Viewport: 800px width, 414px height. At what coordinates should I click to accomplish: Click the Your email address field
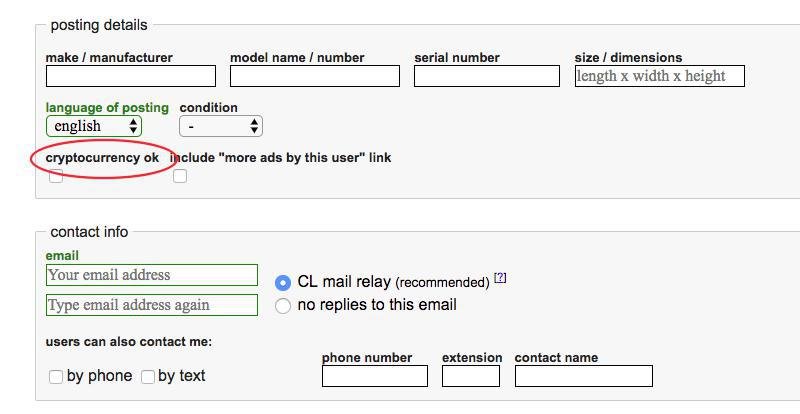(152, 275)
